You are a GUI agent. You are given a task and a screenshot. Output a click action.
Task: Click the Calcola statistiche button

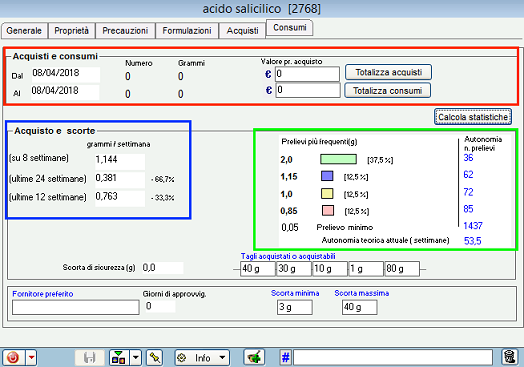point(473,117)
